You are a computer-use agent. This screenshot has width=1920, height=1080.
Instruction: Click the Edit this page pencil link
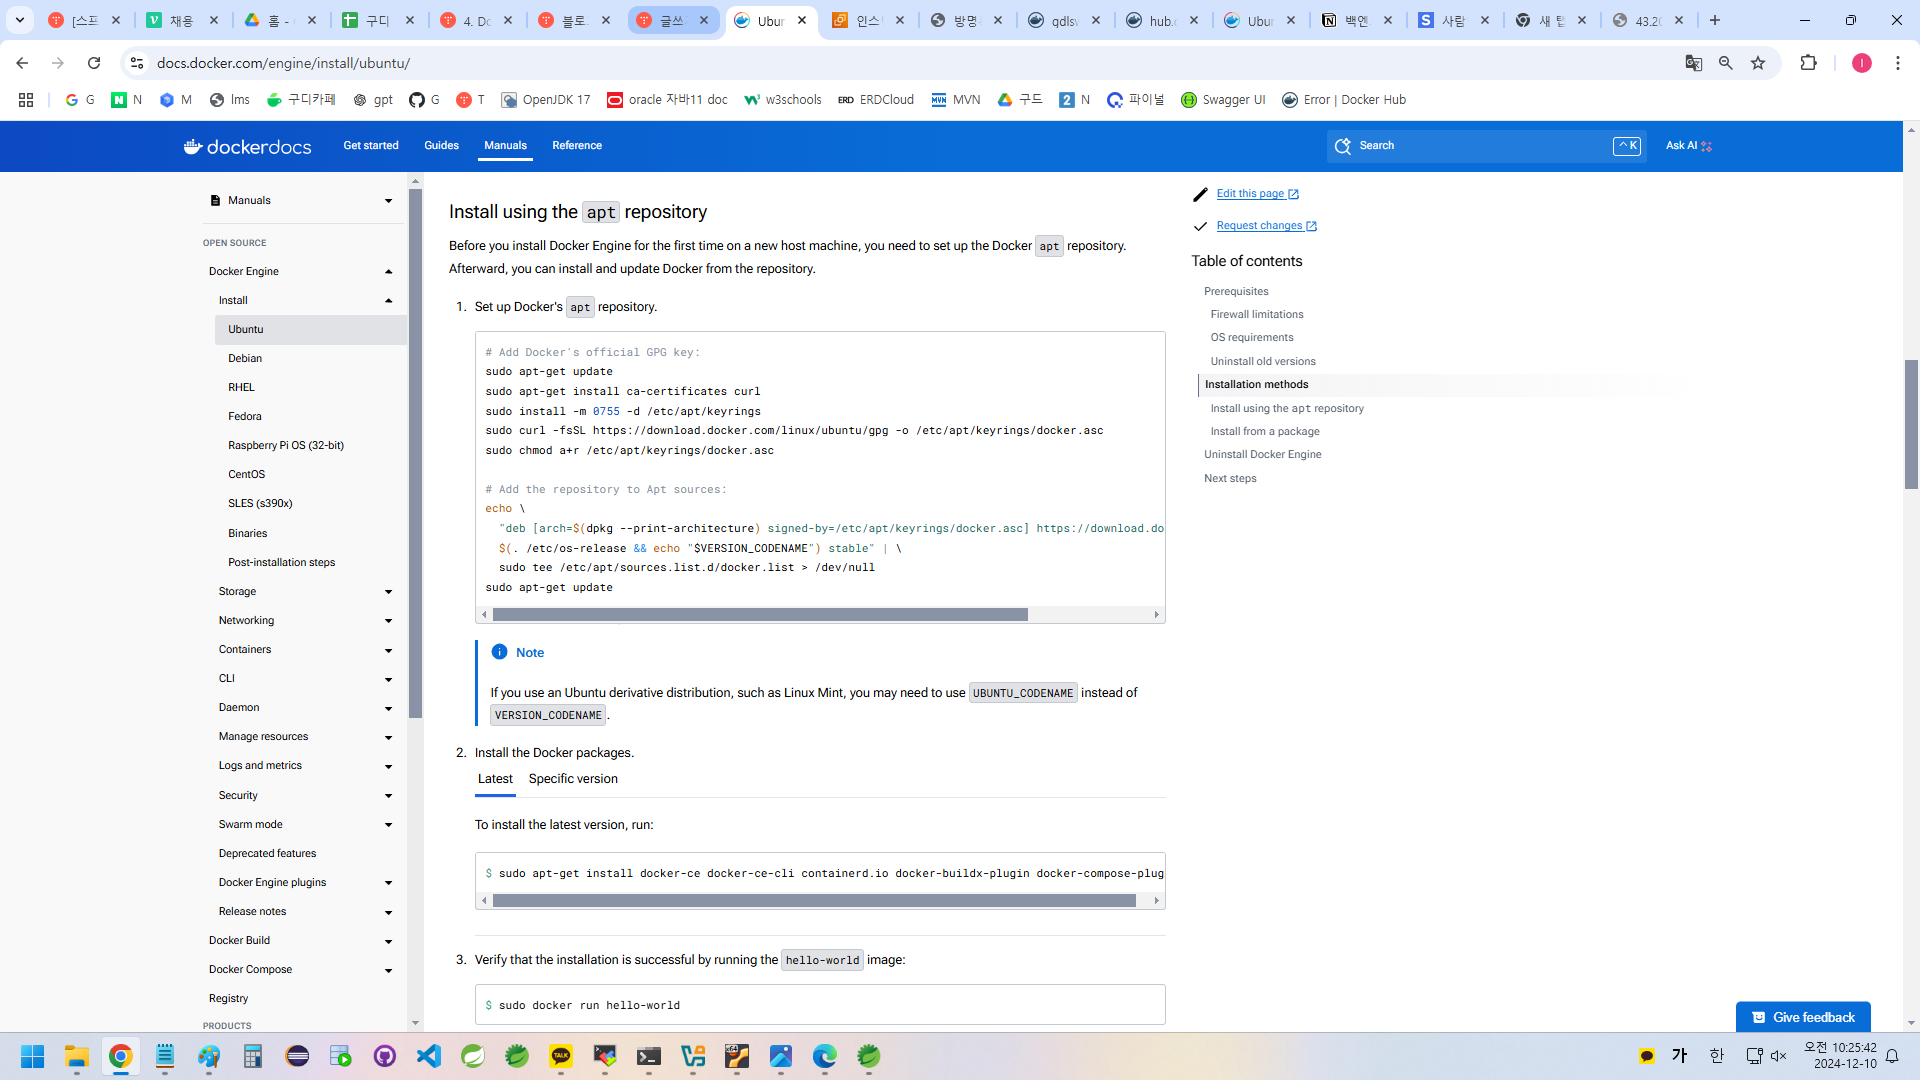click(x=1250, y=194)
